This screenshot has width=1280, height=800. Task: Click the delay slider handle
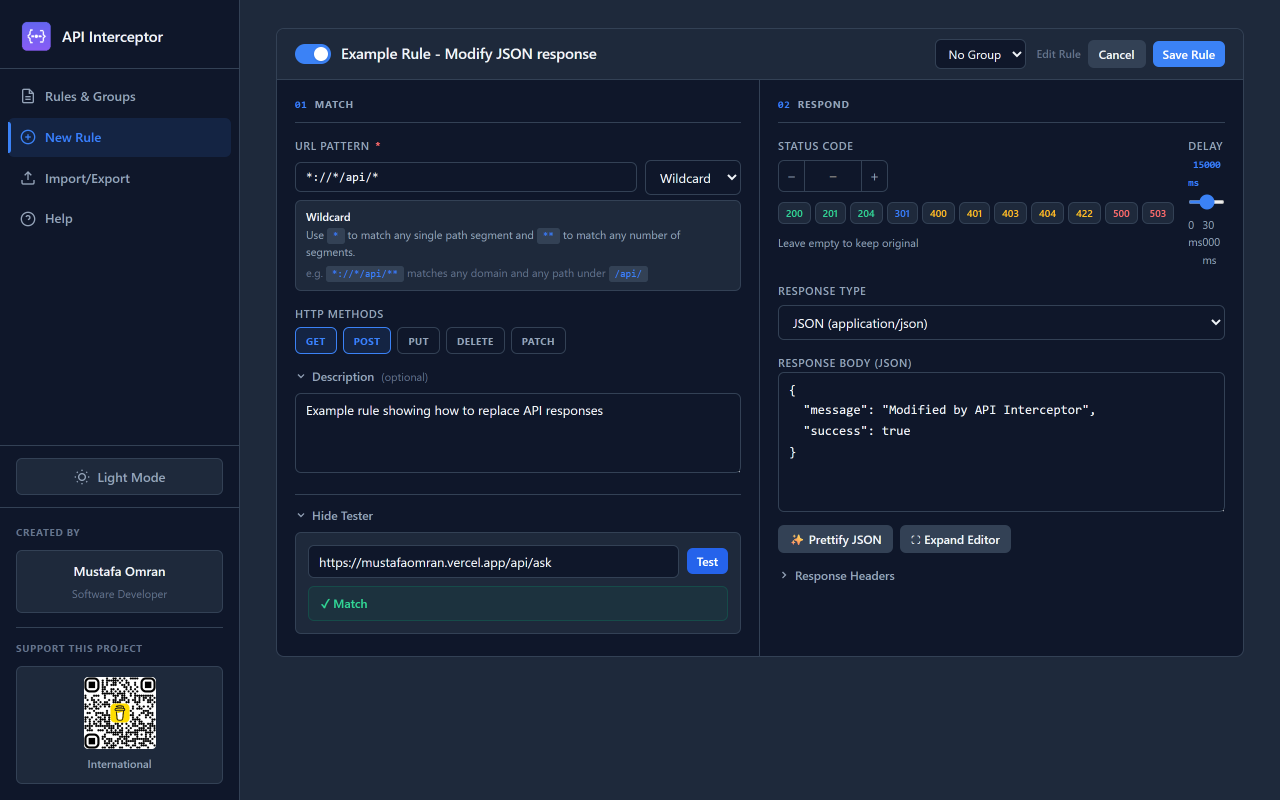click(x=1207, y=202)
